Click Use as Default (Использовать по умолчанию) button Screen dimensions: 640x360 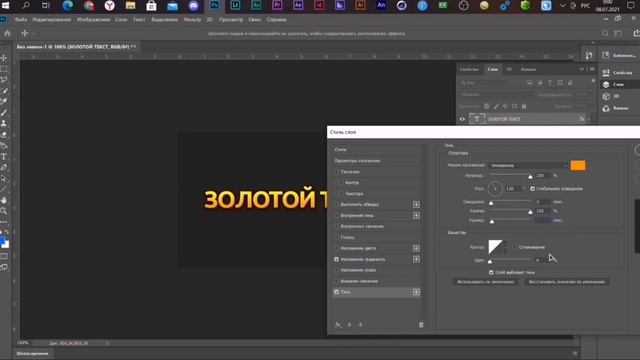(486, 282)
